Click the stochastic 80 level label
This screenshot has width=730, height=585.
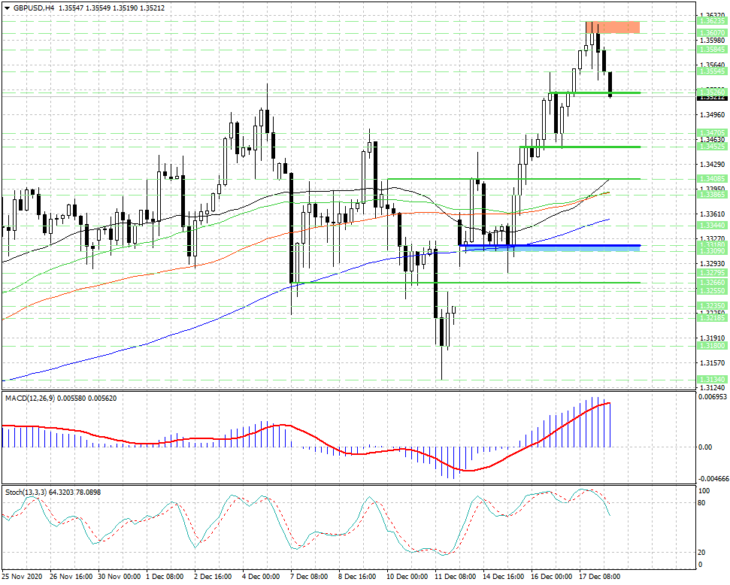[702, 503]
